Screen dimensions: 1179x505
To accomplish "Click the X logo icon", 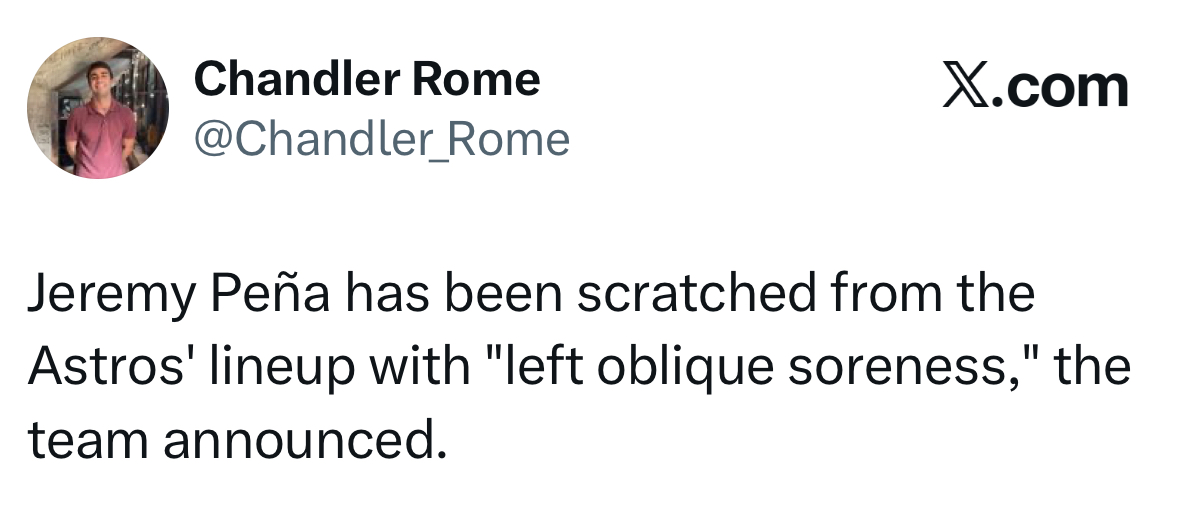I will coord(966,88).
